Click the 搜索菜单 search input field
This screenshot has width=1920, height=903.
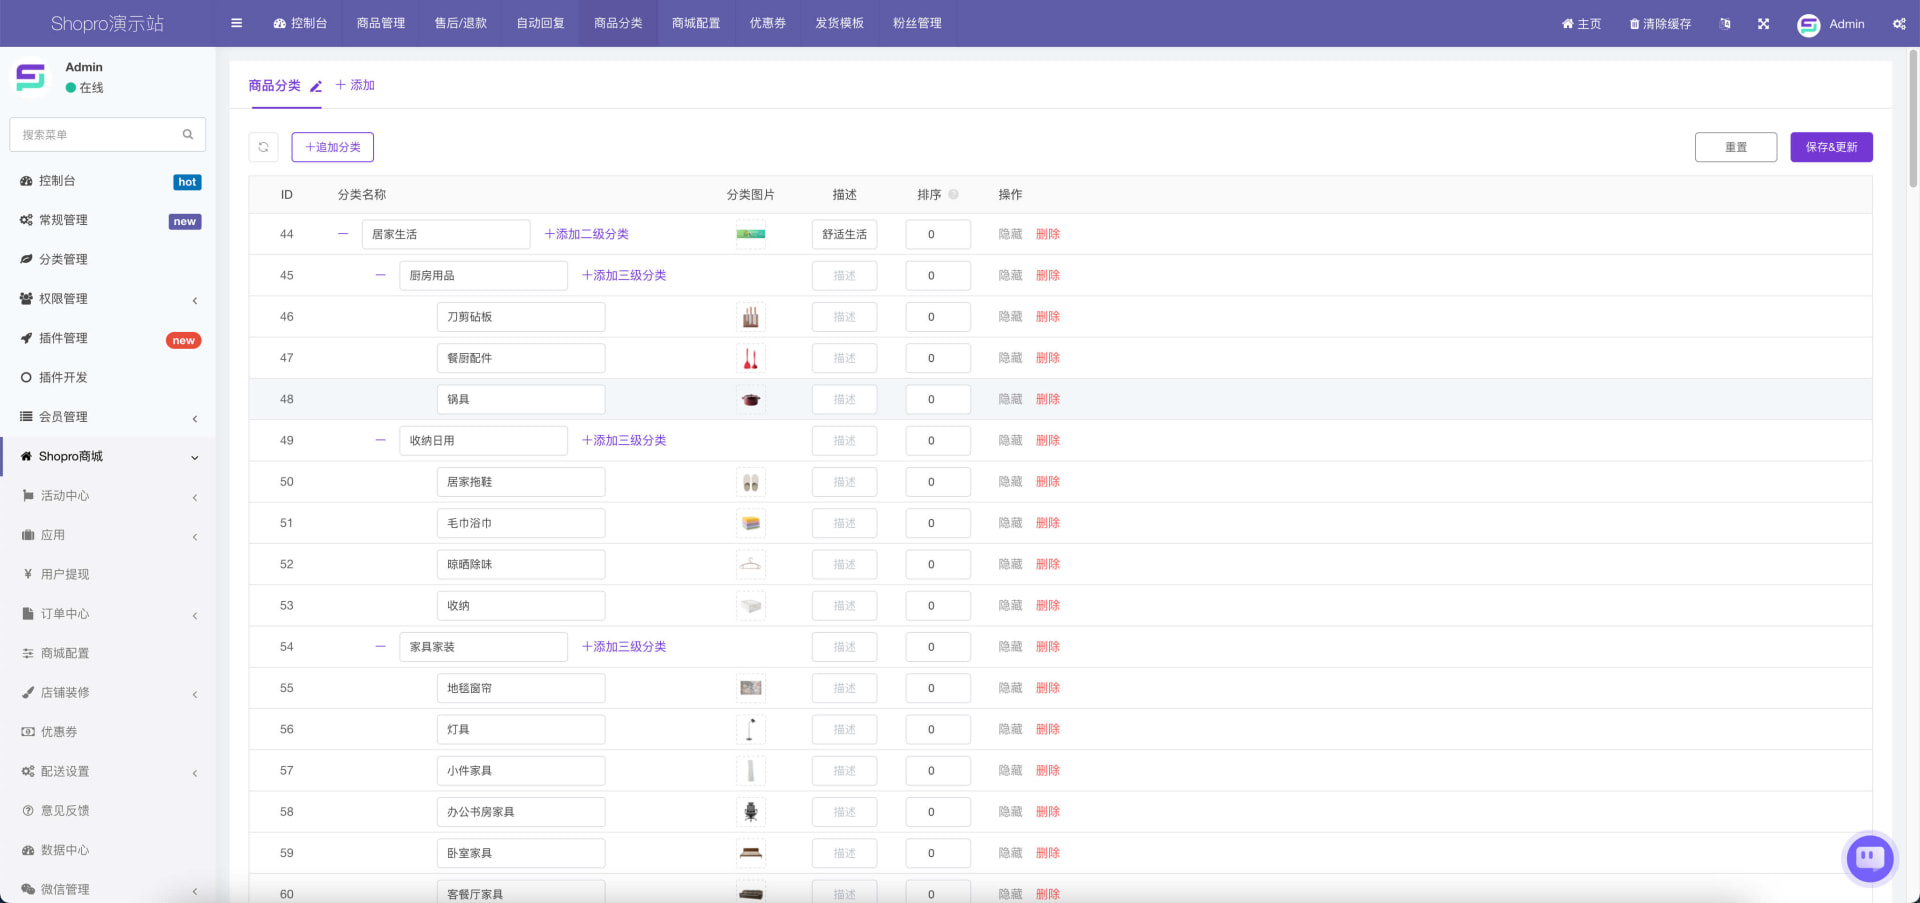(x=107, y=134)
